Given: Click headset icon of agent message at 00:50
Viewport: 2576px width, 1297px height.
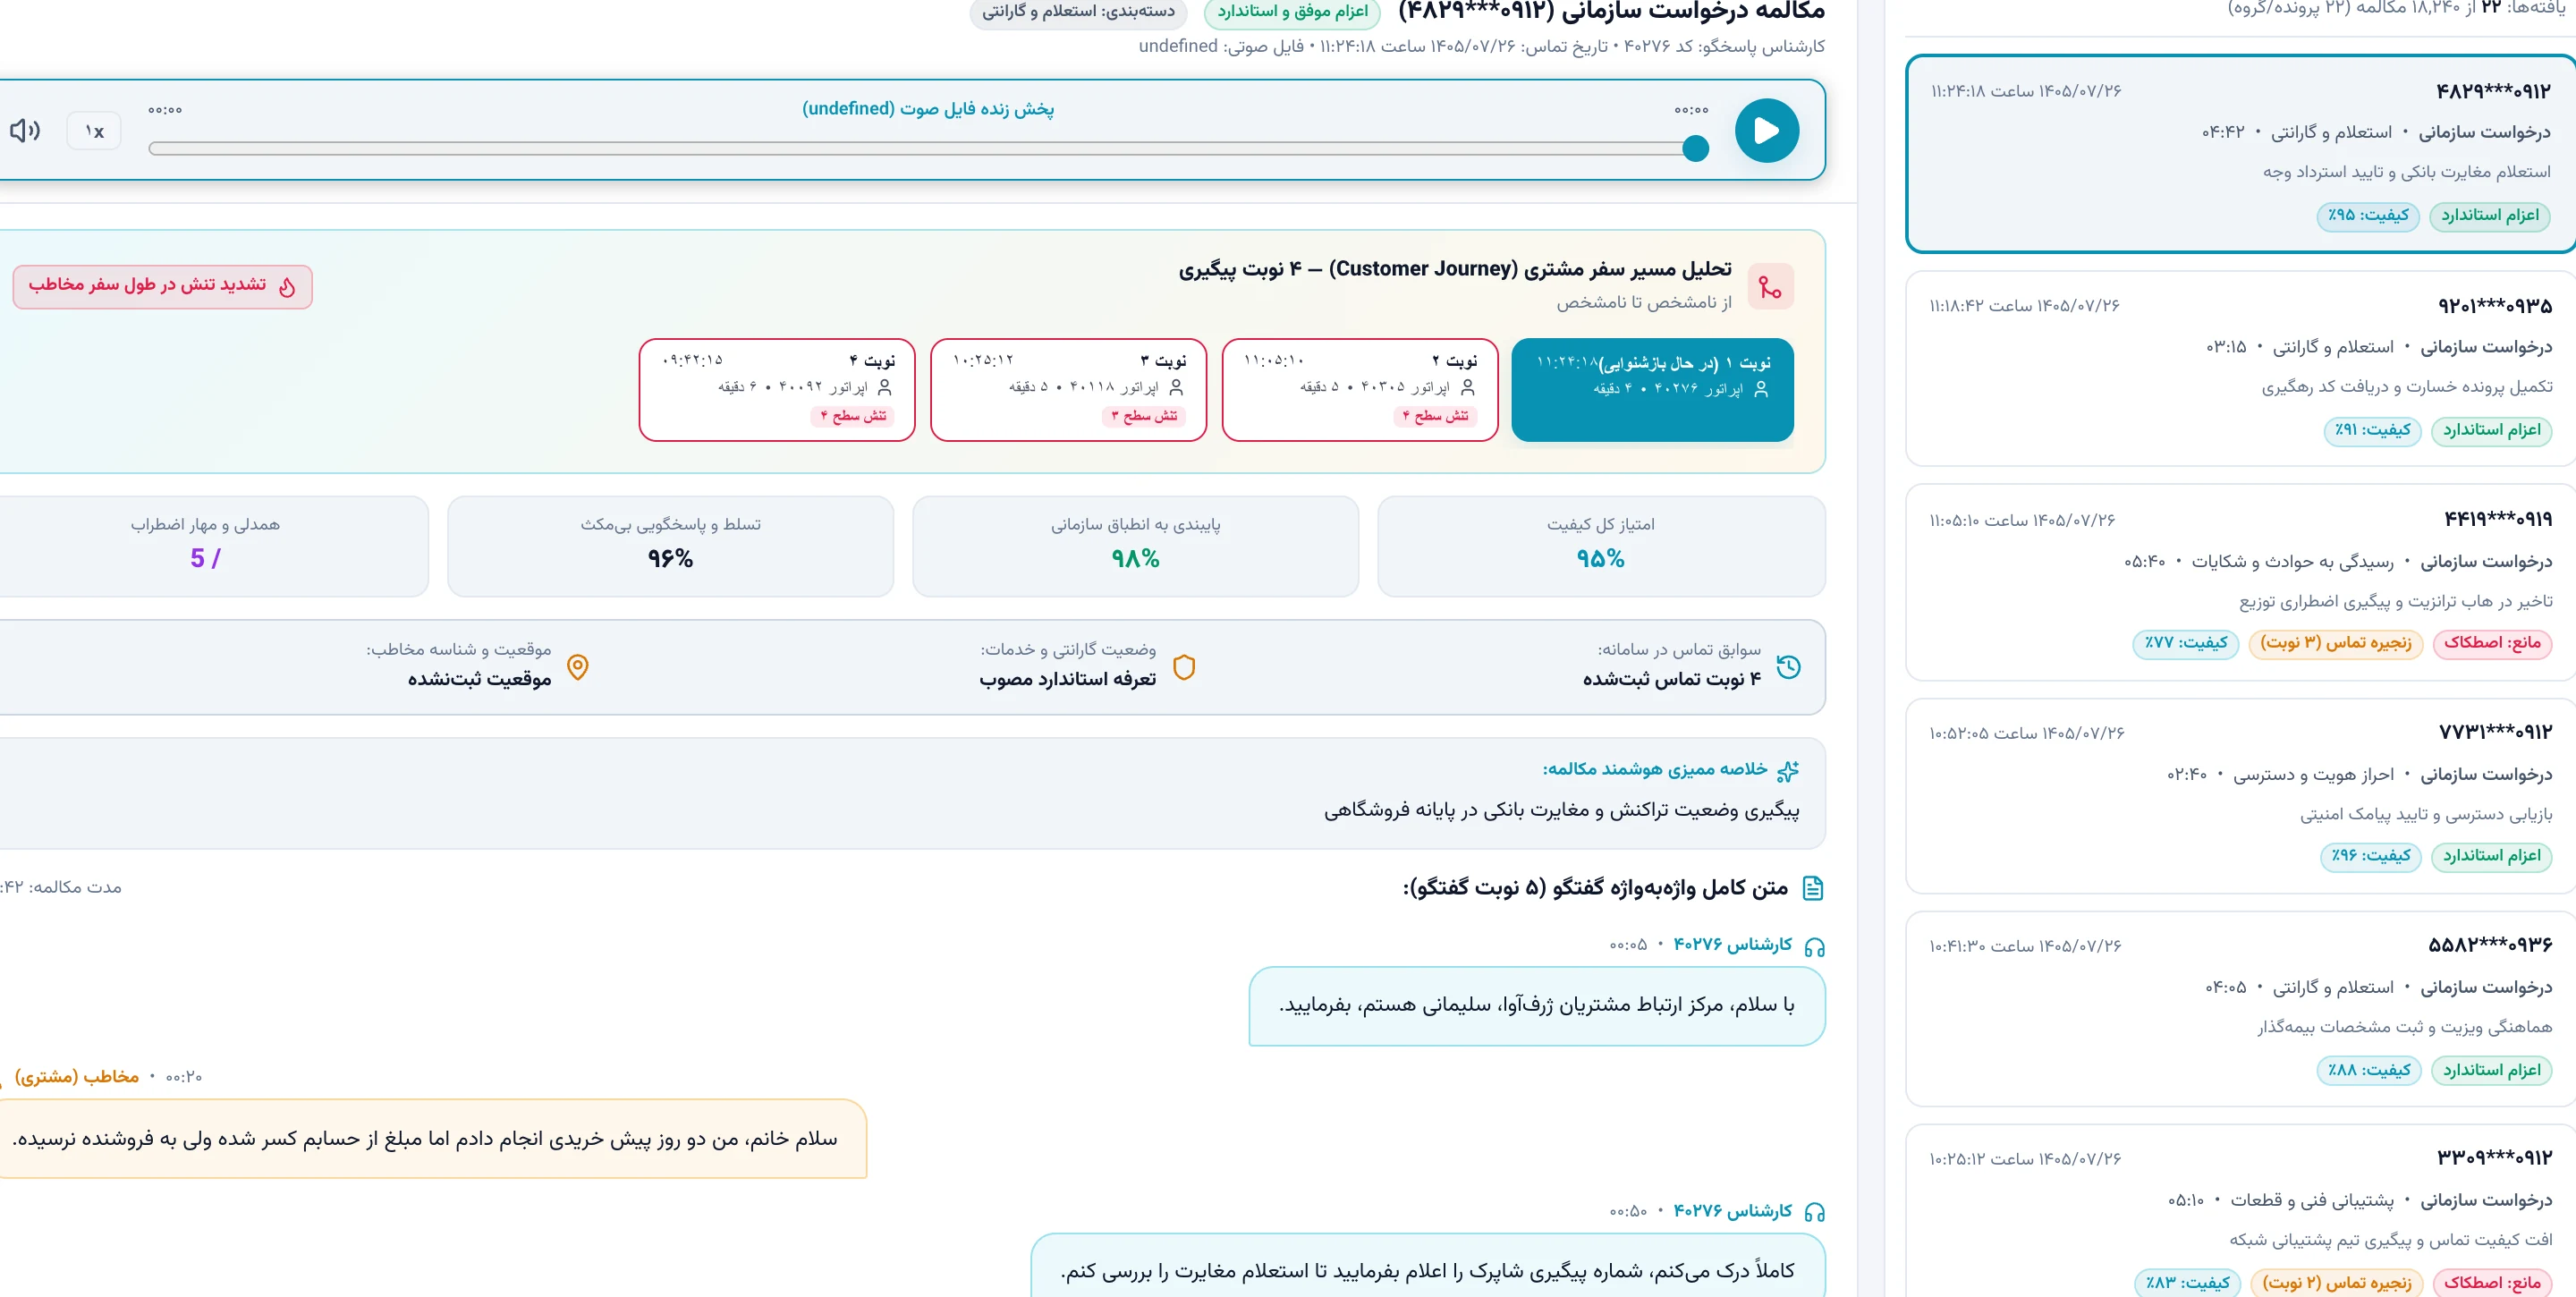Looking at the screenshot, I should pyautogui.click(x=1814, y=1212).
